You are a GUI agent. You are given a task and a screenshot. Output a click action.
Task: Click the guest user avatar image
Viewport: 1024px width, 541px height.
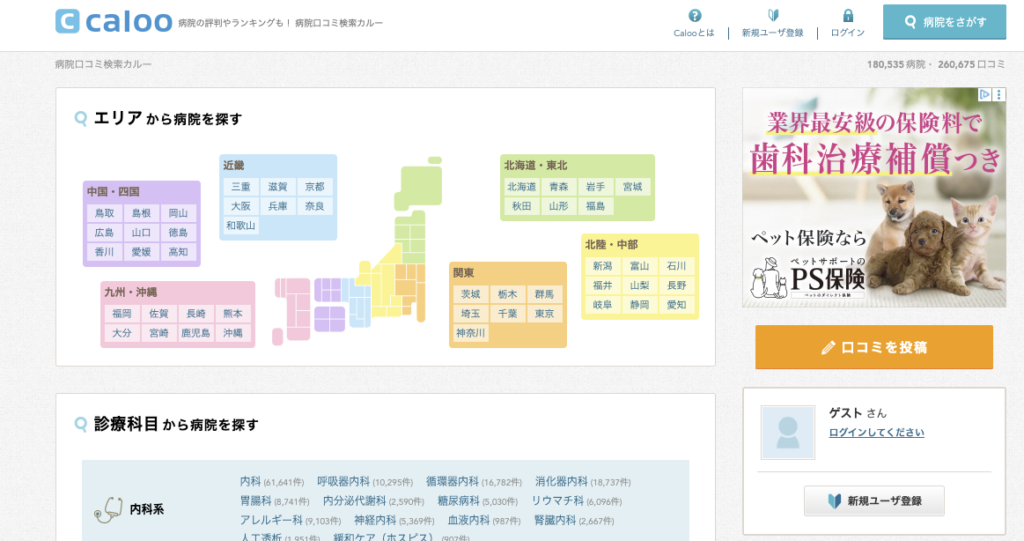[788, 432]
